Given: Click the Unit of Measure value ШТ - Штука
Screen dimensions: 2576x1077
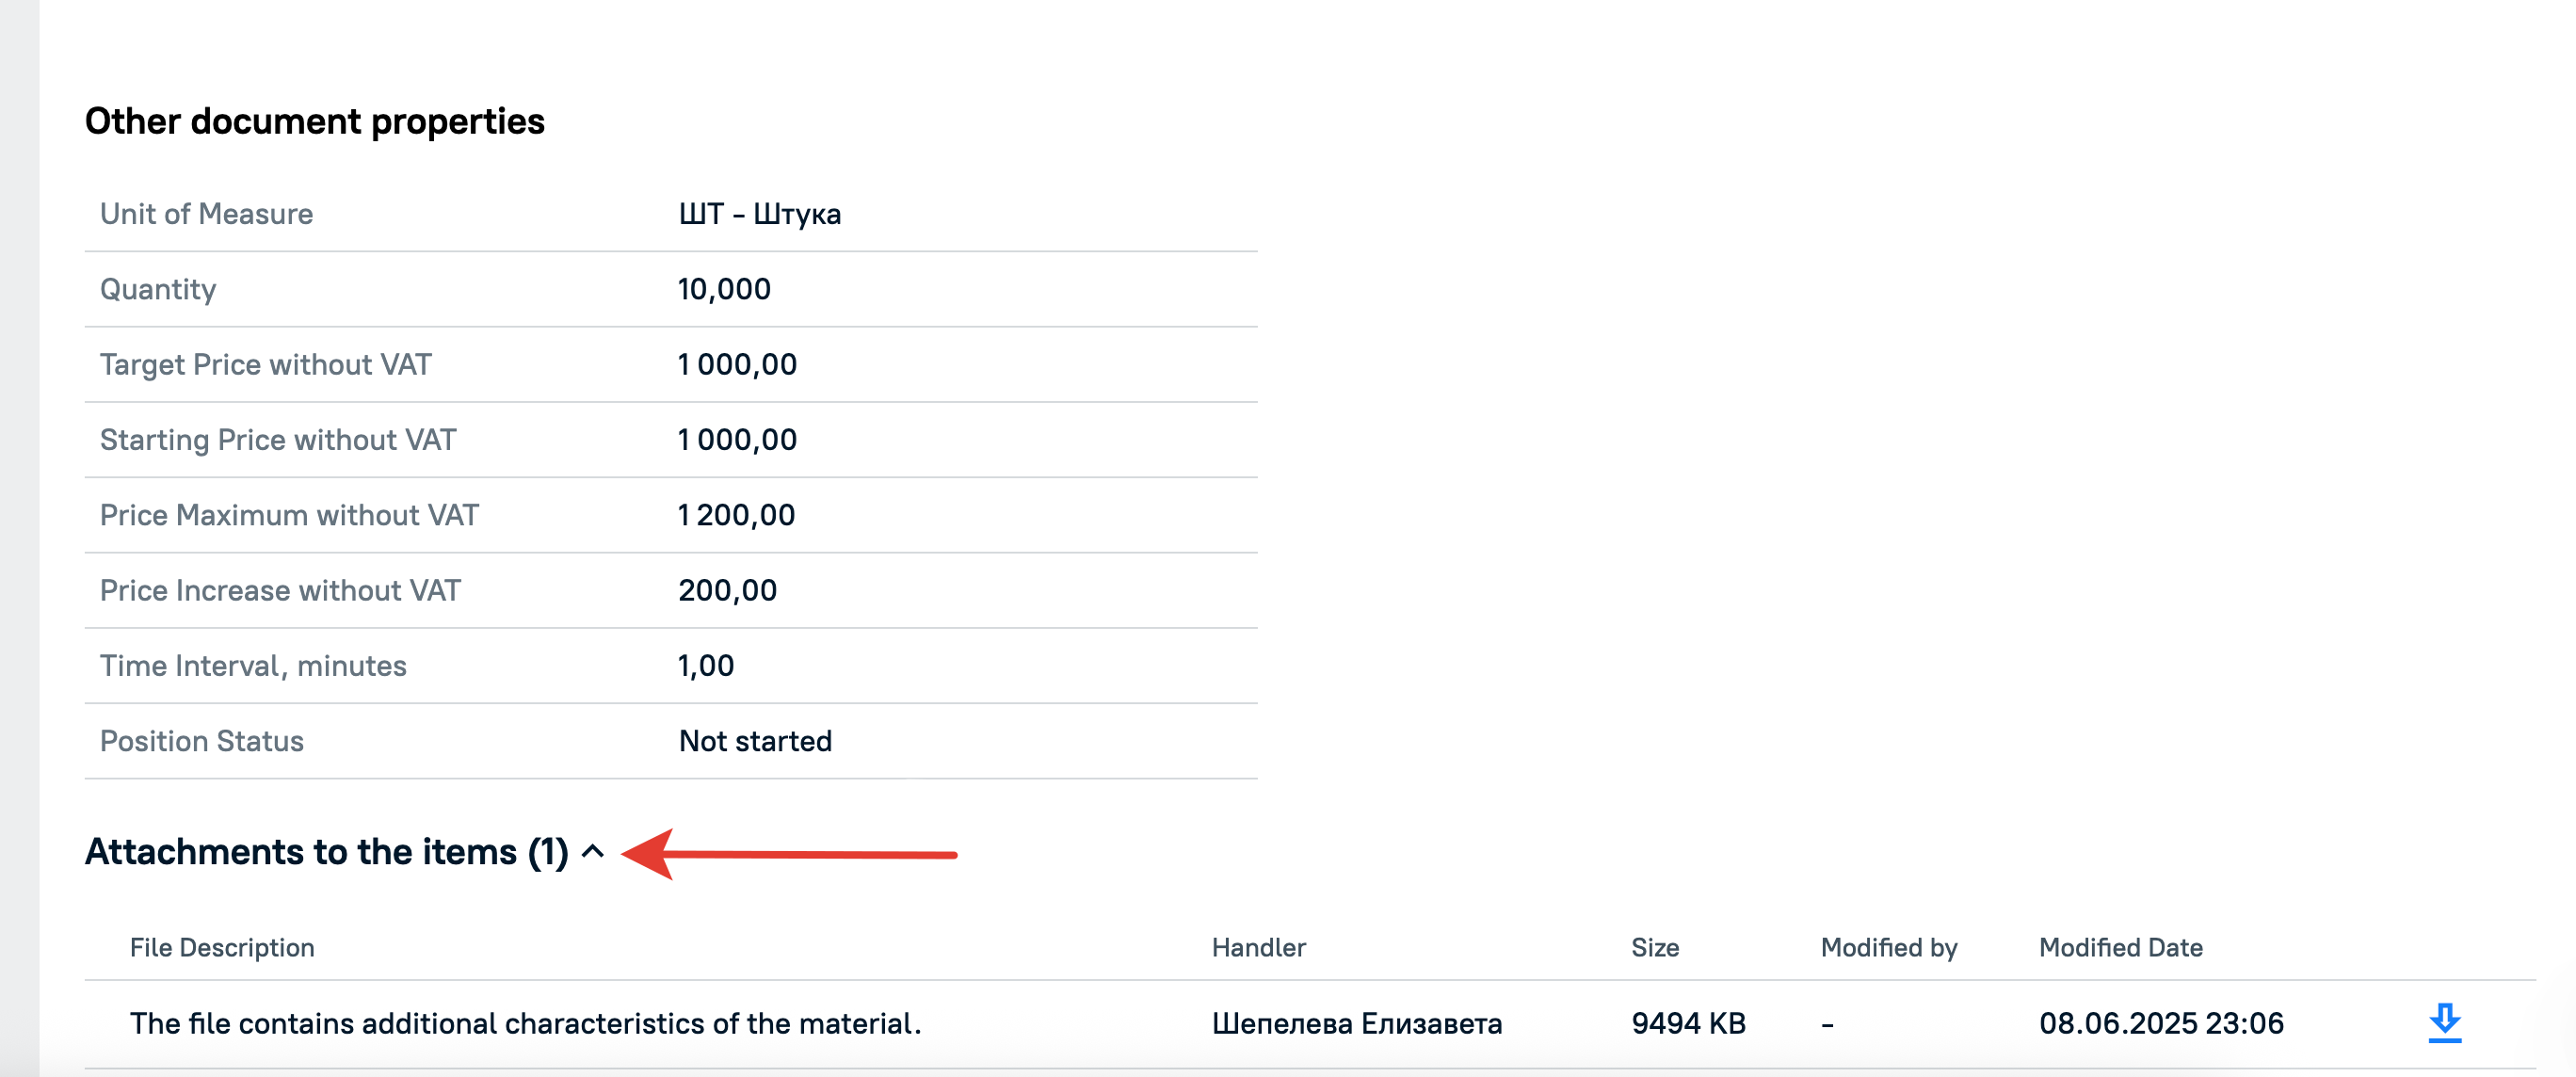Looking at the screenshot, I should [x=759, y=214].
